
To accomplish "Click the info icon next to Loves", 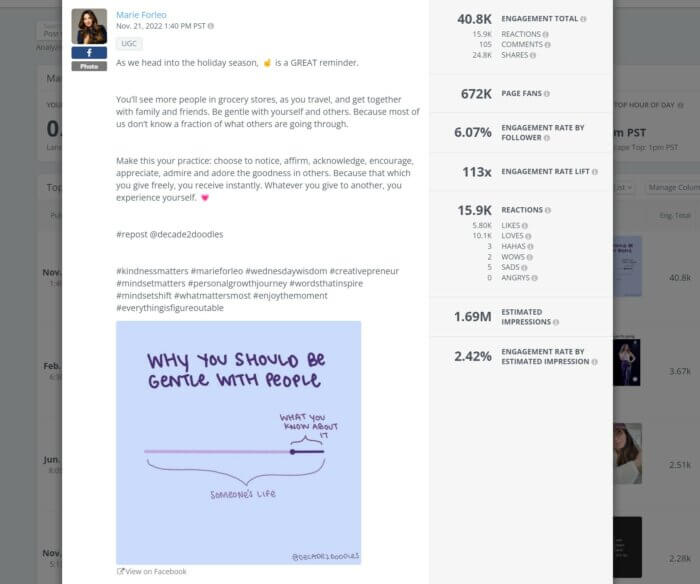I will (x=528, y=236).
